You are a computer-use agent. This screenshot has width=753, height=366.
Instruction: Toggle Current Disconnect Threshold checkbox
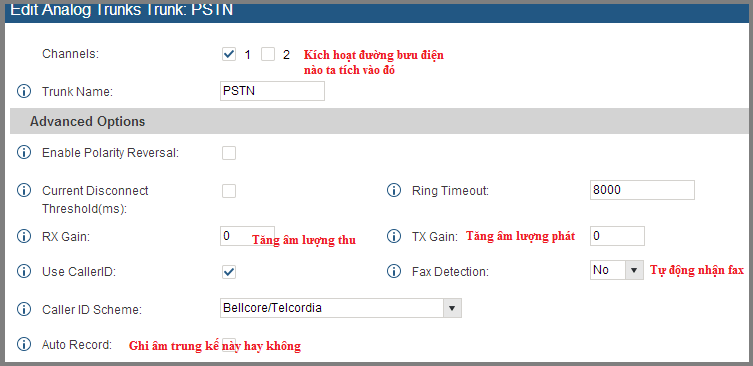click(x=229, y=191)
